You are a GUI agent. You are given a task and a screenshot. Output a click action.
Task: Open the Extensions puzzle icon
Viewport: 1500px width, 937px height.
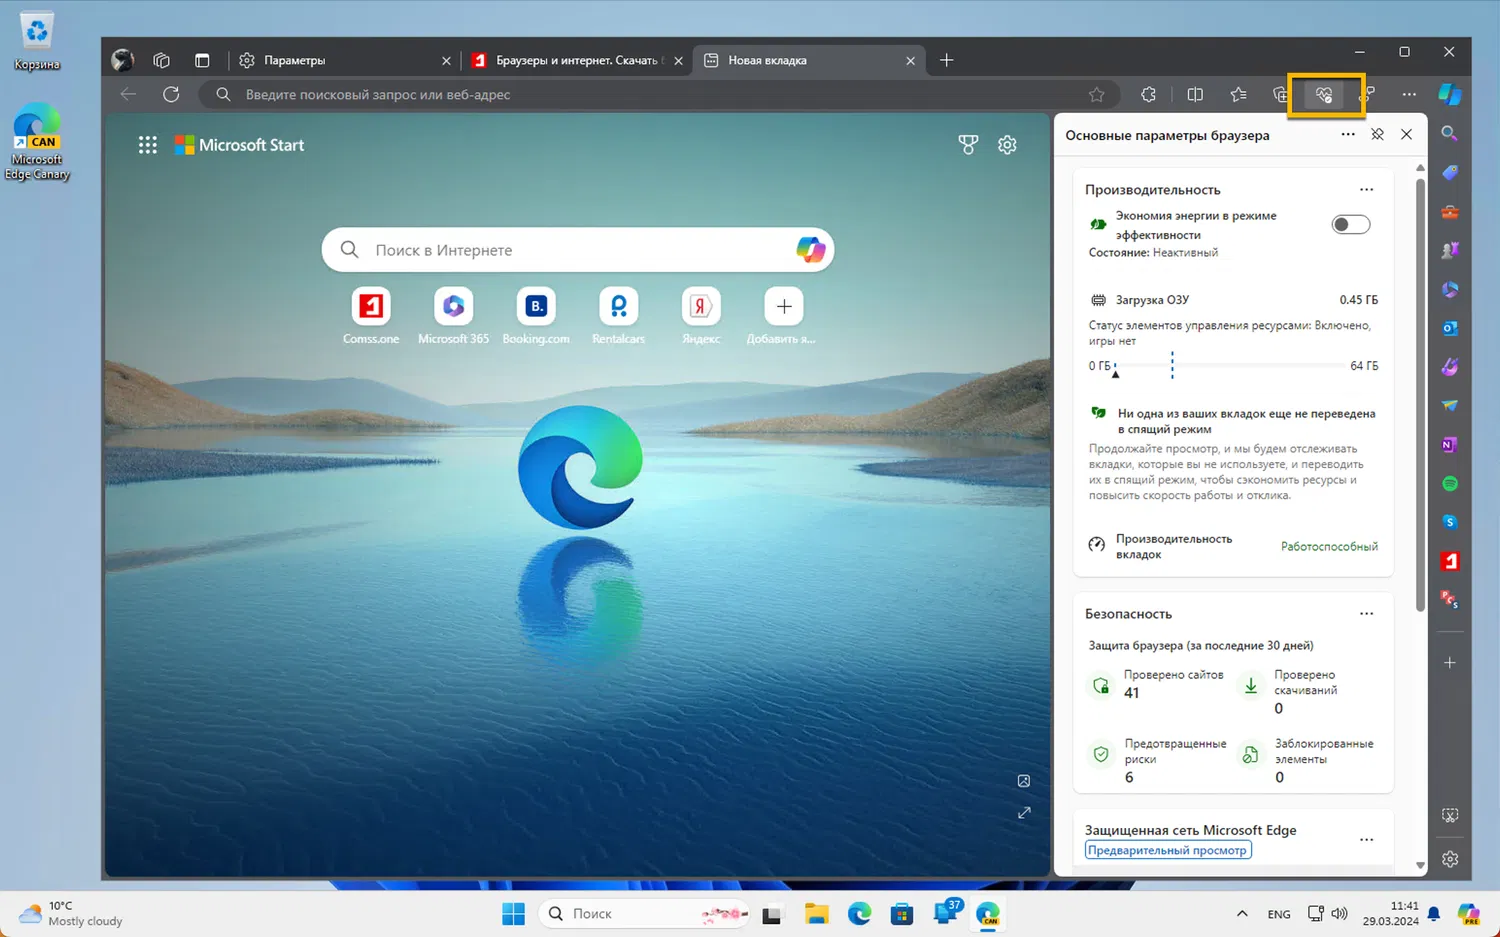coord(1148,94)
